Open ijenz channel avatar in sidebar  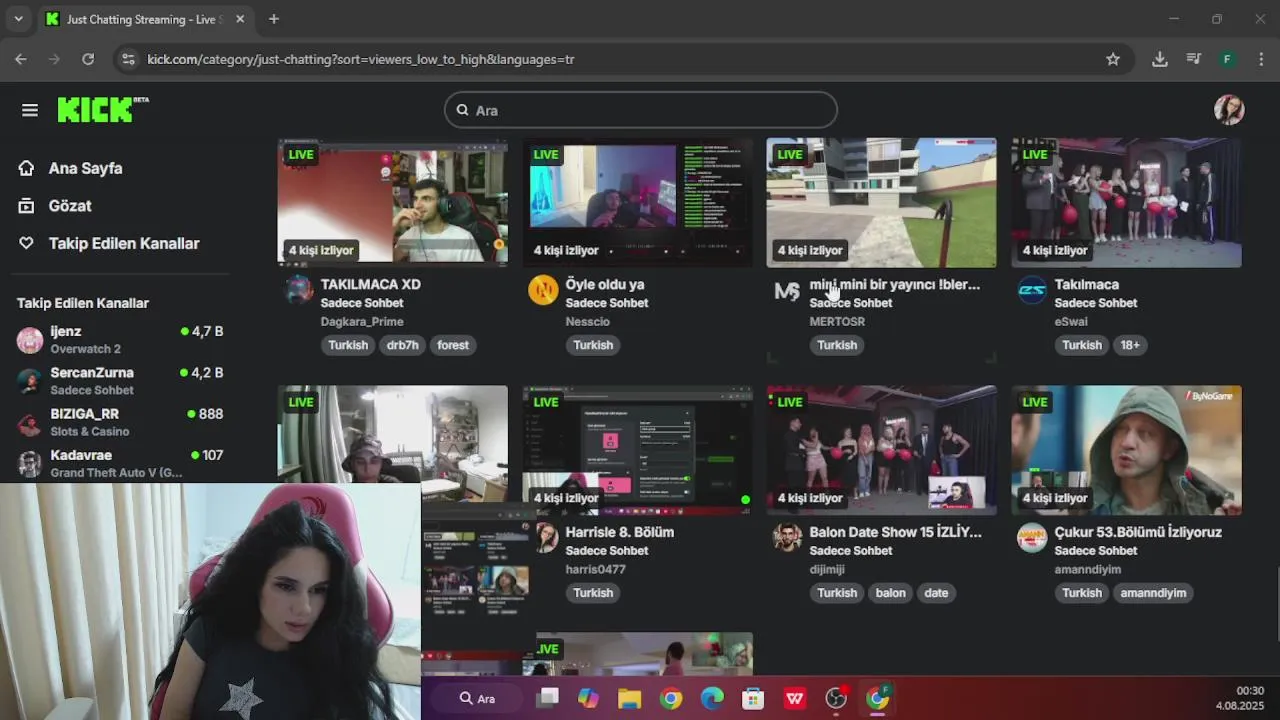30,340
